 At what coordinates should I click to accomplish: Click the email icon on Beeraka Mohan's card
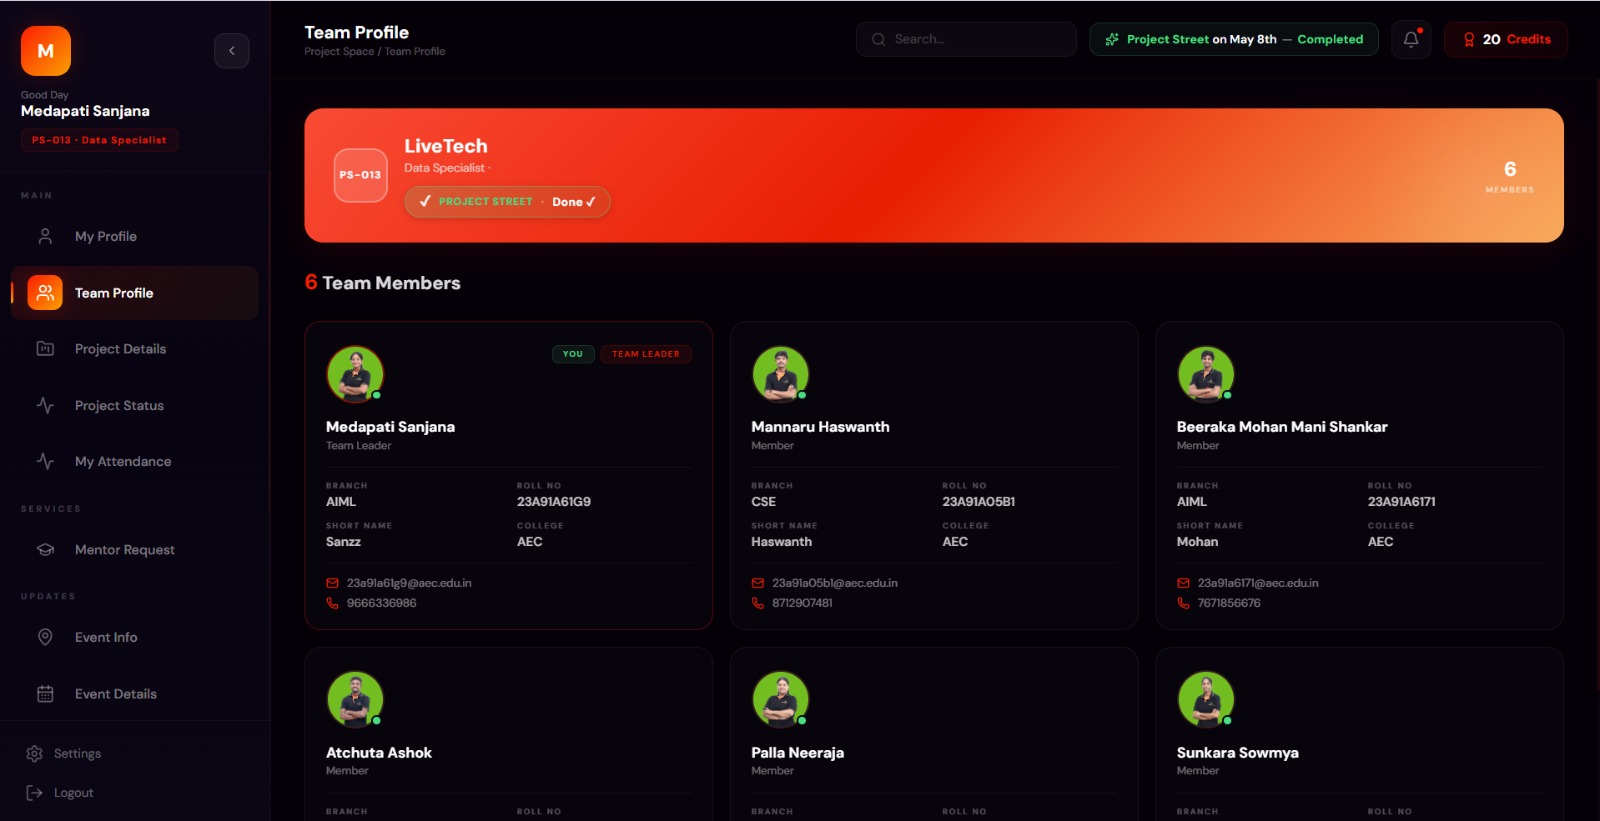(x=1183, y=583)
